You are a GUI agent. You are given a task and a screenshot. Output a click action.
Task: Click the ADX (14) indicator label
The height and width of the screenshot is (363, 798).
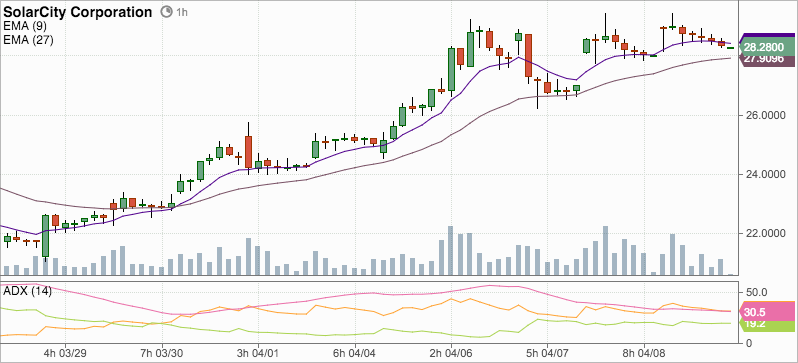pos(27,291)
